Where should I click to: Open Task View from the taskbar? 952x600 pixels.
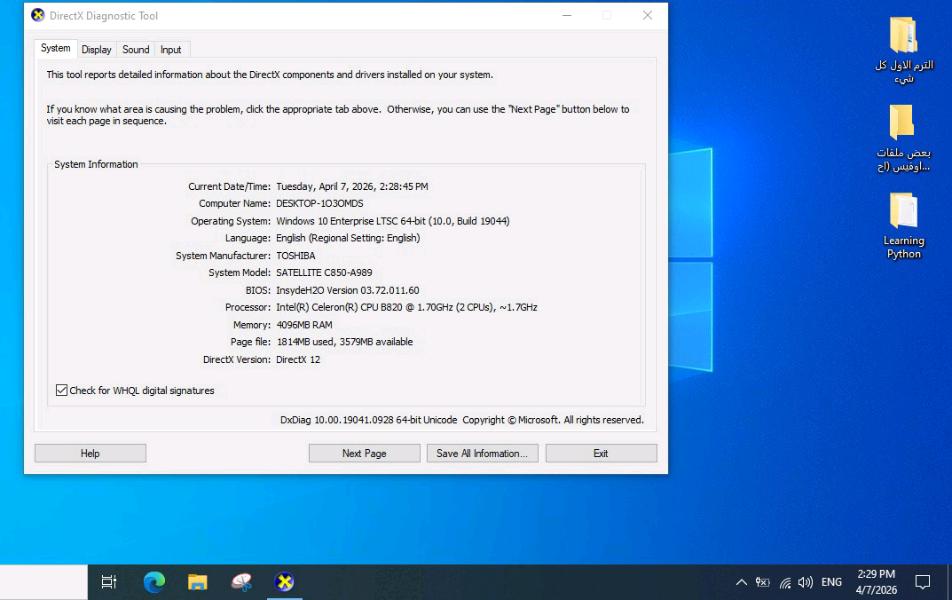click(x=109, y=582)
